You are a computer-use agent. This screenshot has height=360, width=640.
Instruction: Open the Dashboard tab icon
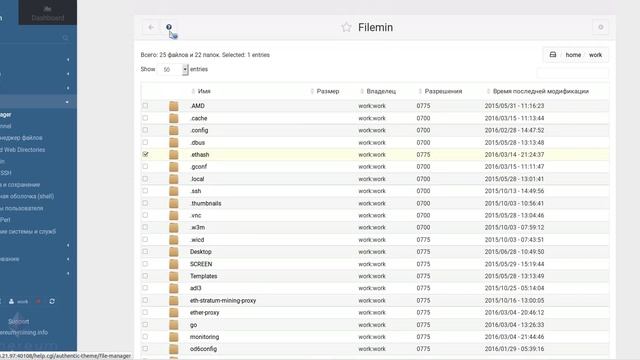tap(47, 9)
